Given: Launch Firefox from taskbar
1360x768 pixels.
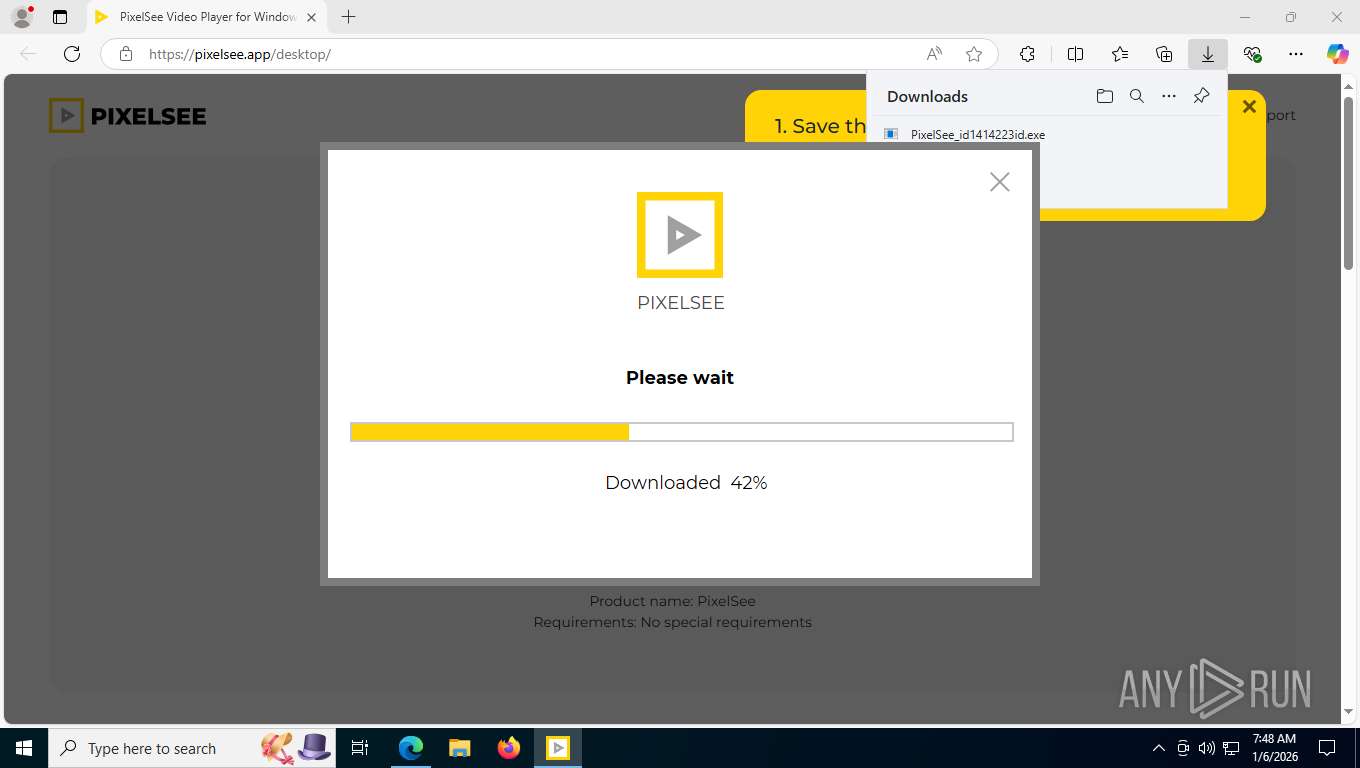Looking at the screenshot, I should (x=509, y=748).
